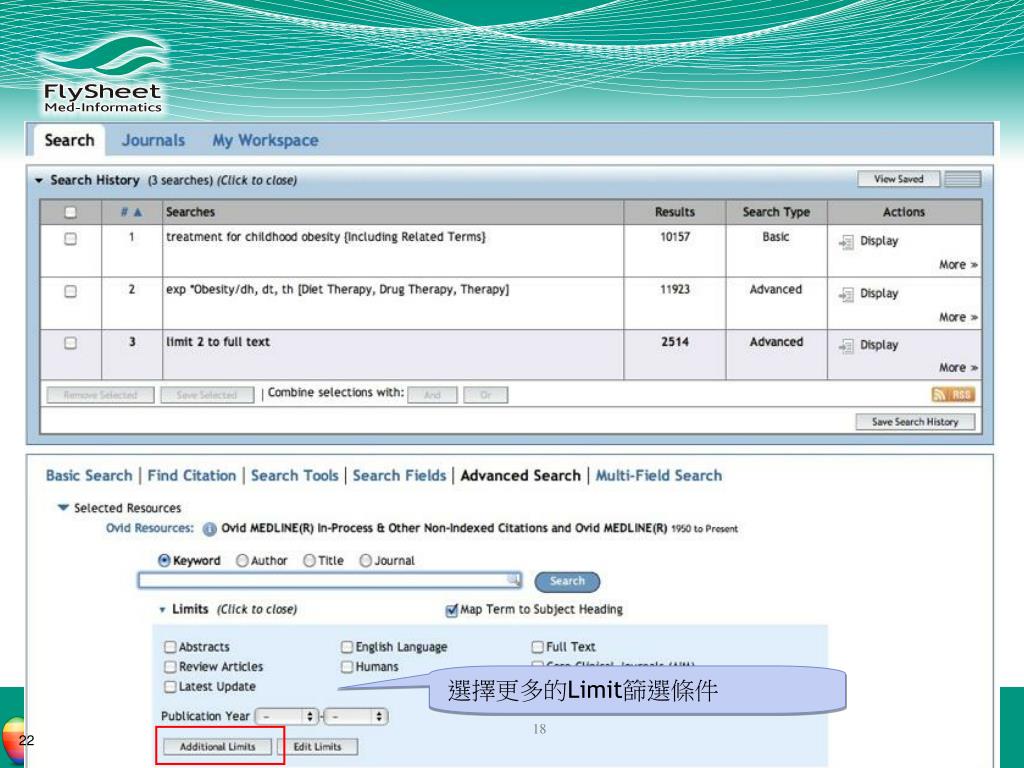Click the Additional Limits button
This screenshot has height=768, width=1024.
click(217, 746)
